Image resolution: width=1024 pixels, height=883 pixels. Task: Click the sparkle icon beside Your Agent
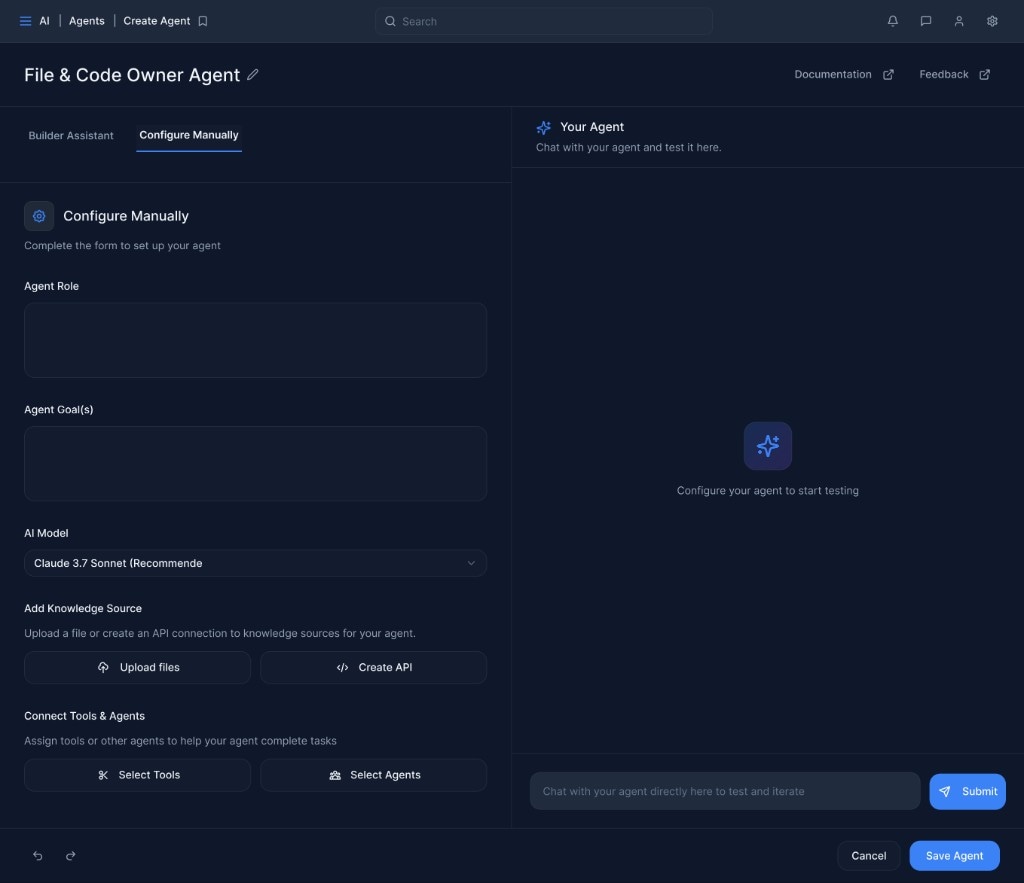point(543,127)
